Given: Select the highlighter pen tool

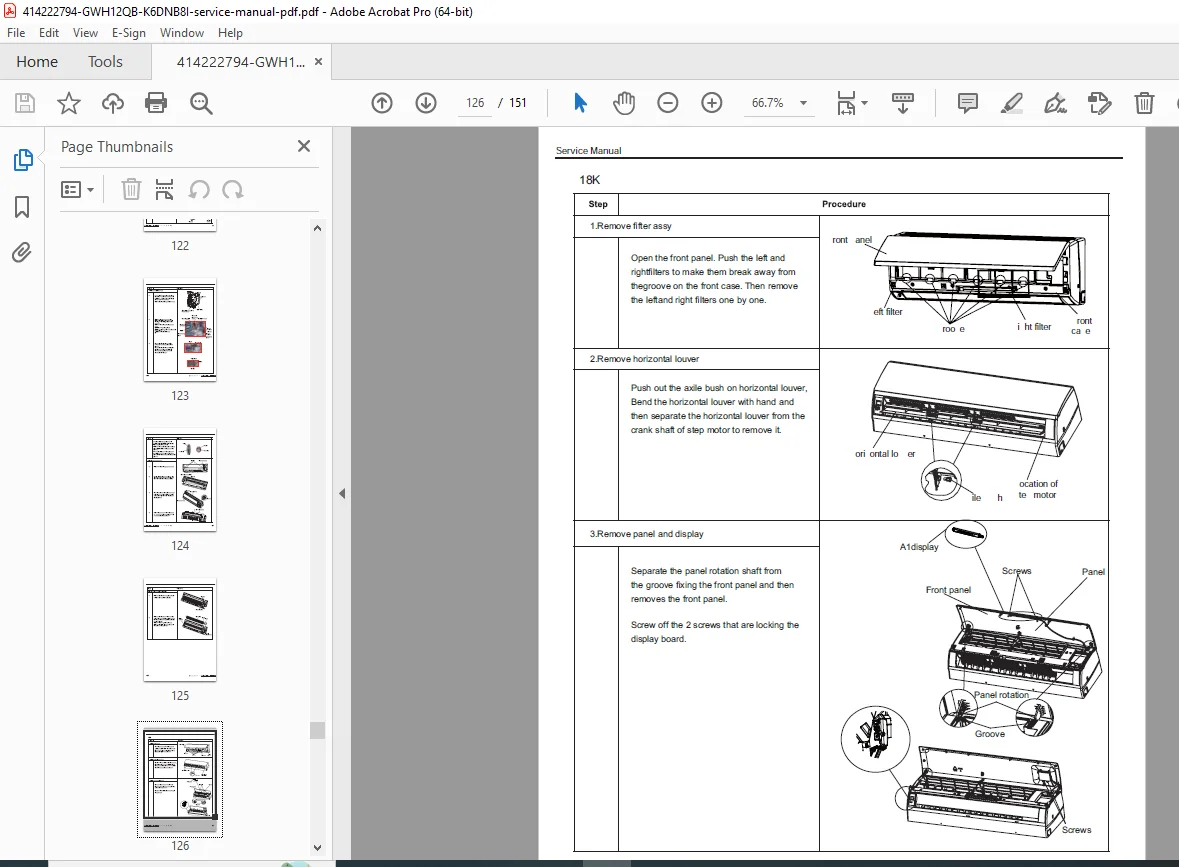Looking at the screenshot, I should pos(1012,103).
